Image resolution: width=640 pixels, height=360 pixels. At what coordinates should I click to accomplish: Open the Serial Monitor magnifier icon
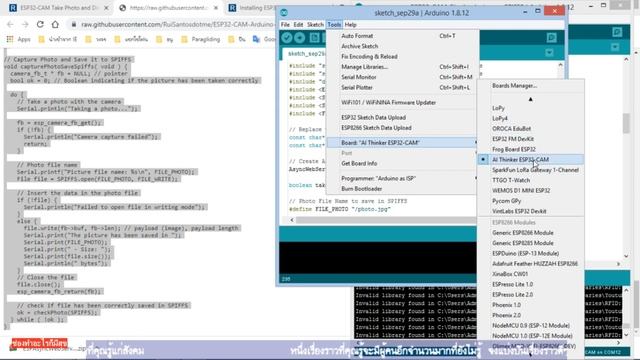point(551,38)
